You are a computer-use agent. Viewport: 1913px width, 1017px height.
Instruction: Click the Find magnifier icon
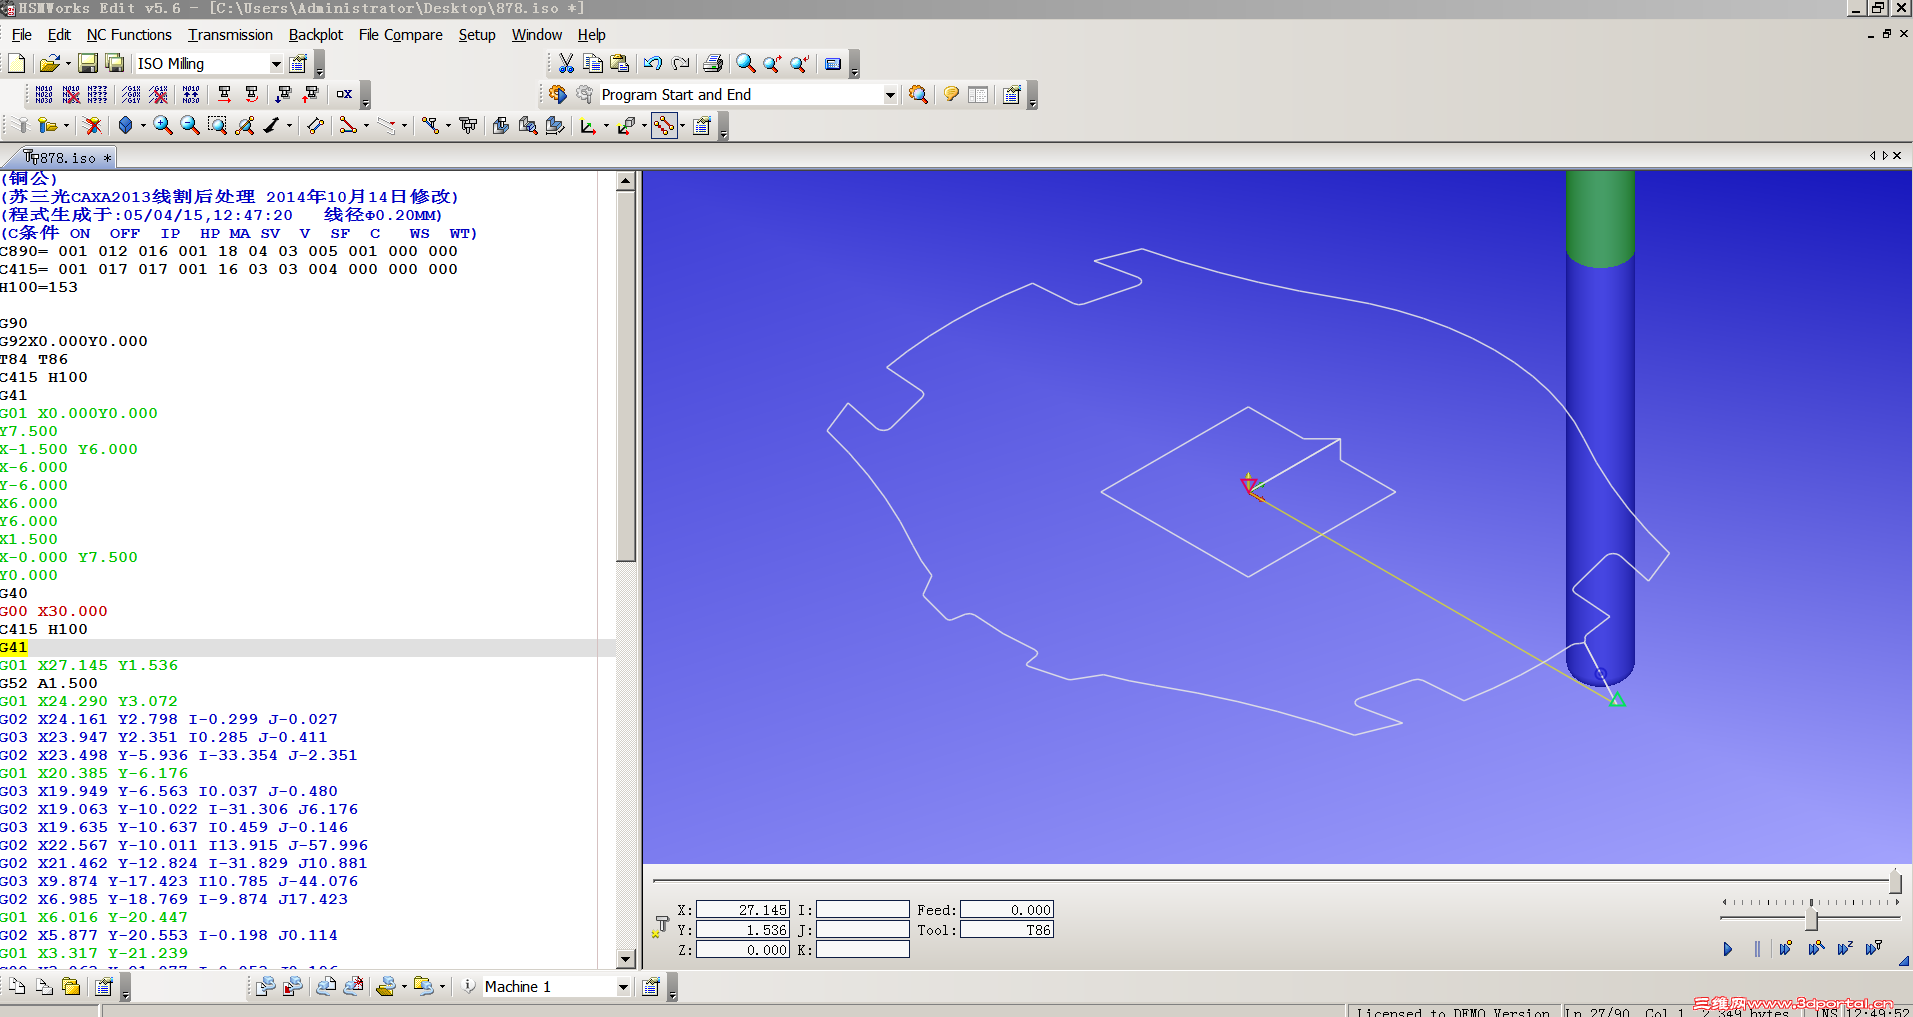pyautogui.click(x=746, y=64)
